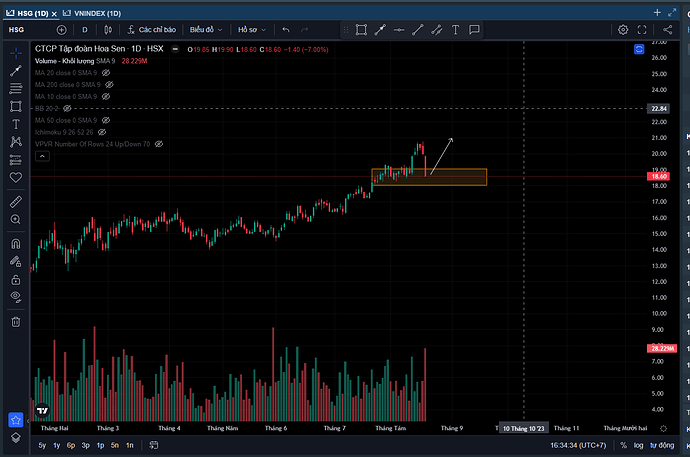Select brush tool in floating drawing toolbar

click(x=380, y=30)
